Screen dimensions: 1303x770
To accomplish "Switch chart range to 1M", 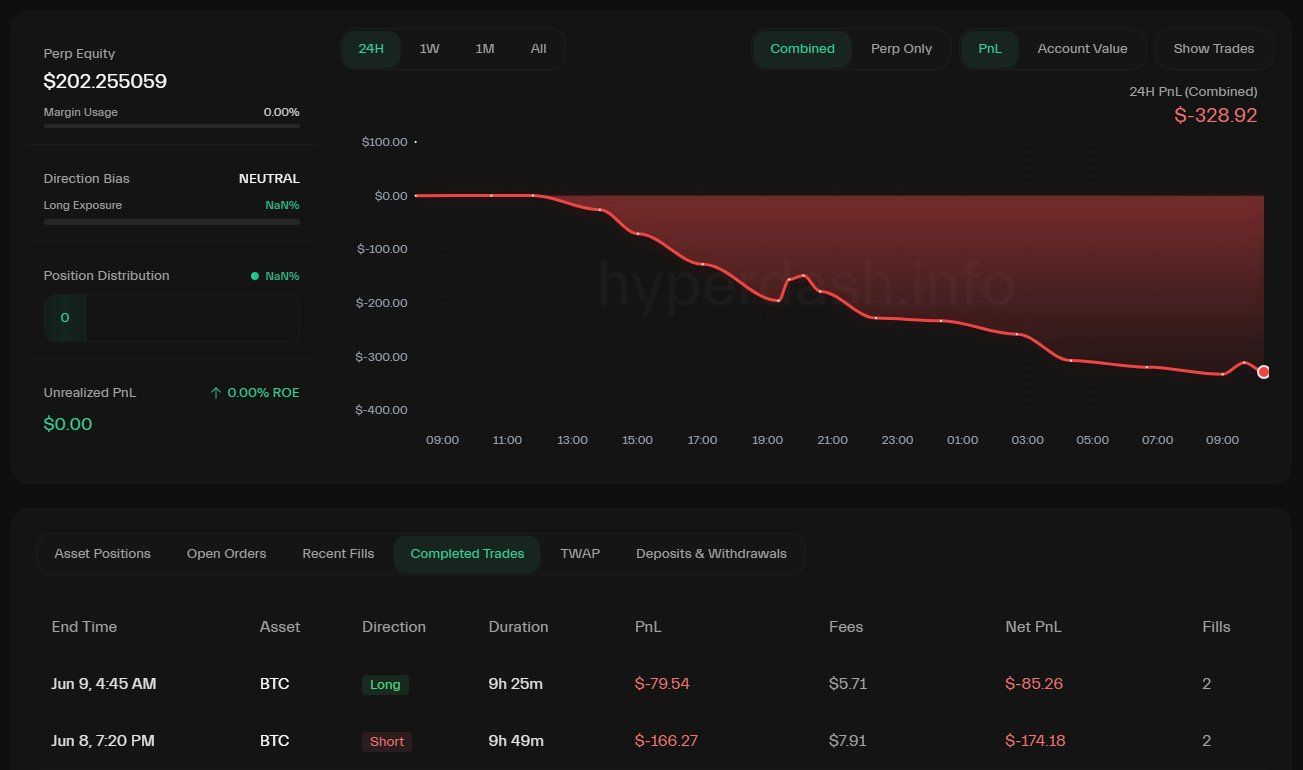I will [x=485, y=49].
